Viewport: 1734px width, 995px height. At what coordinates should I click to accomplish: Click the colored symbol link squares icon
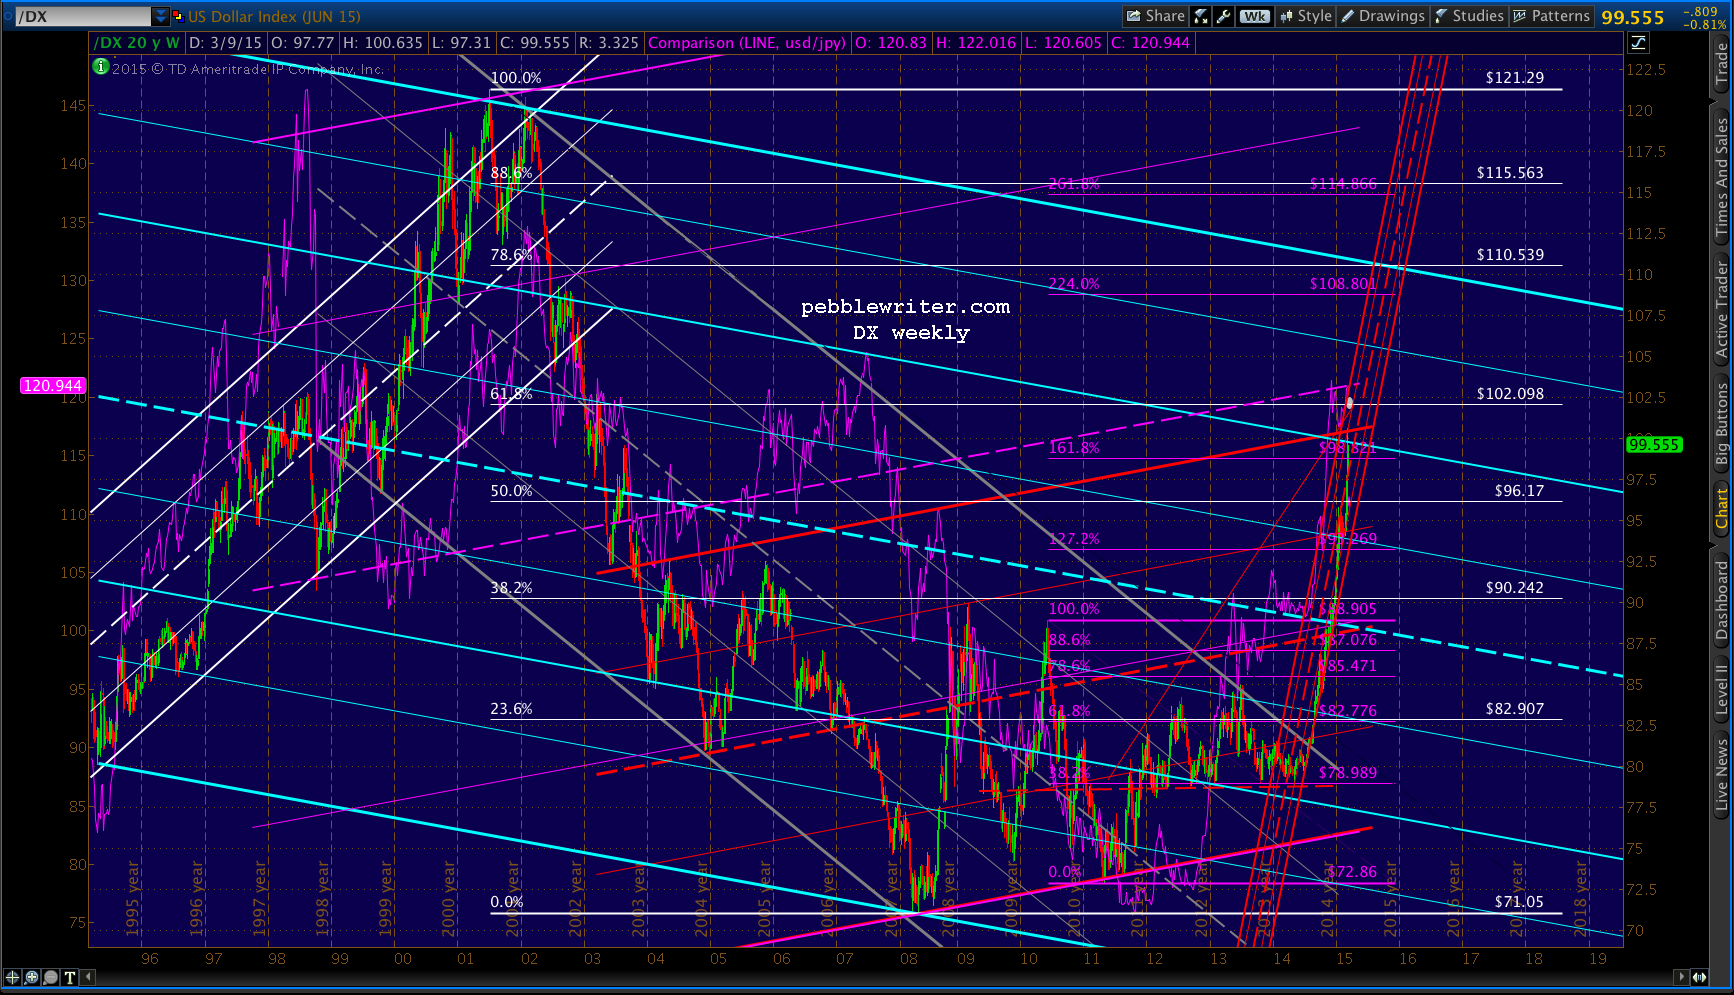(x=178, y=16)
